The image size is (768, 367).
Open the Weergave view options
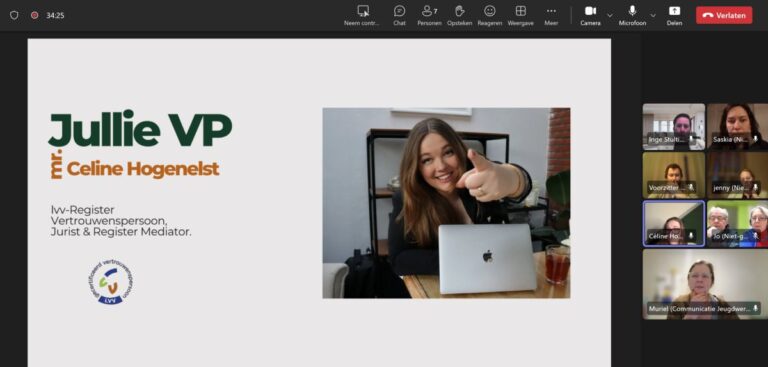pos(521,15)
